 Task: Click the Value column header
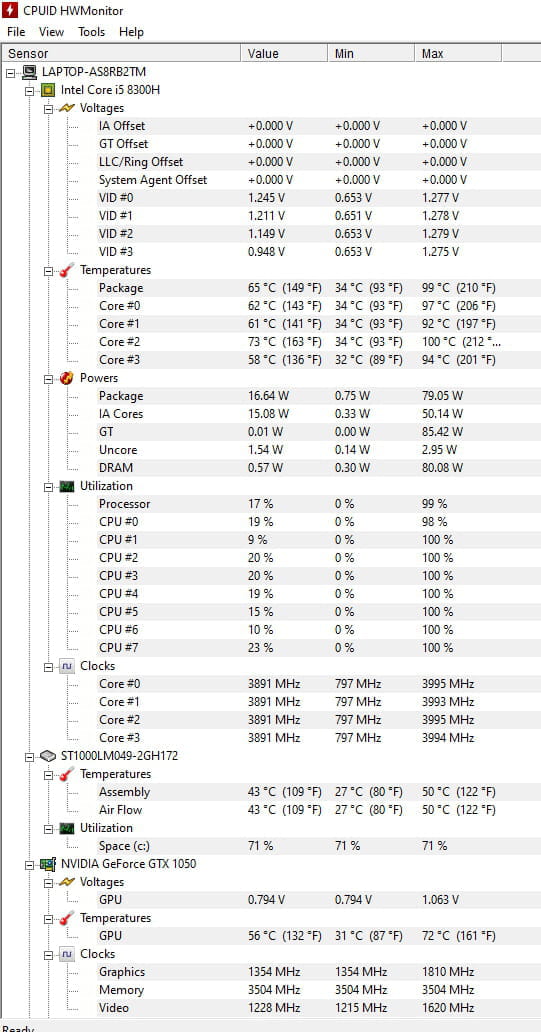pyautogui.click(x=284, y=53)
